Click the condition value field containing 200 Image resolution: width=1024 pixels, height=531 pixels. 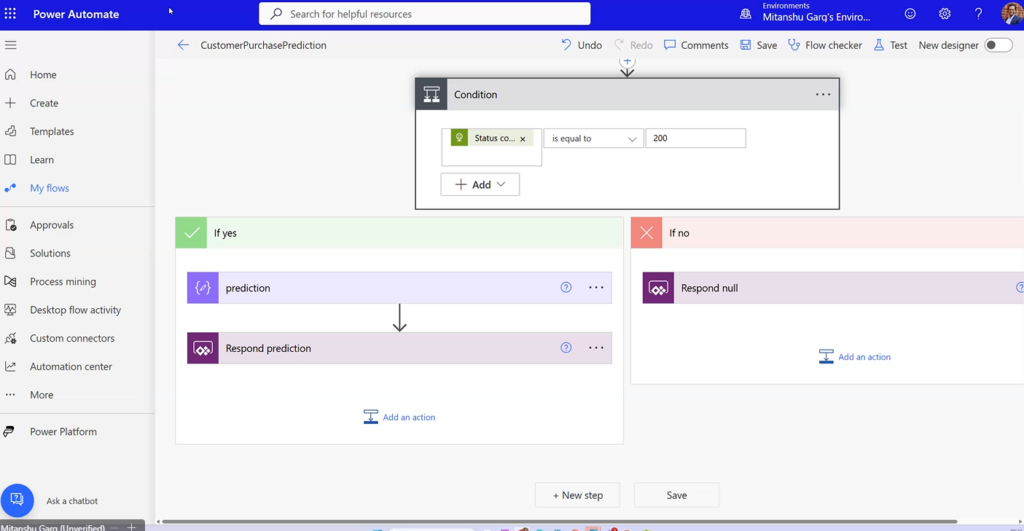[x=695, y=139]
